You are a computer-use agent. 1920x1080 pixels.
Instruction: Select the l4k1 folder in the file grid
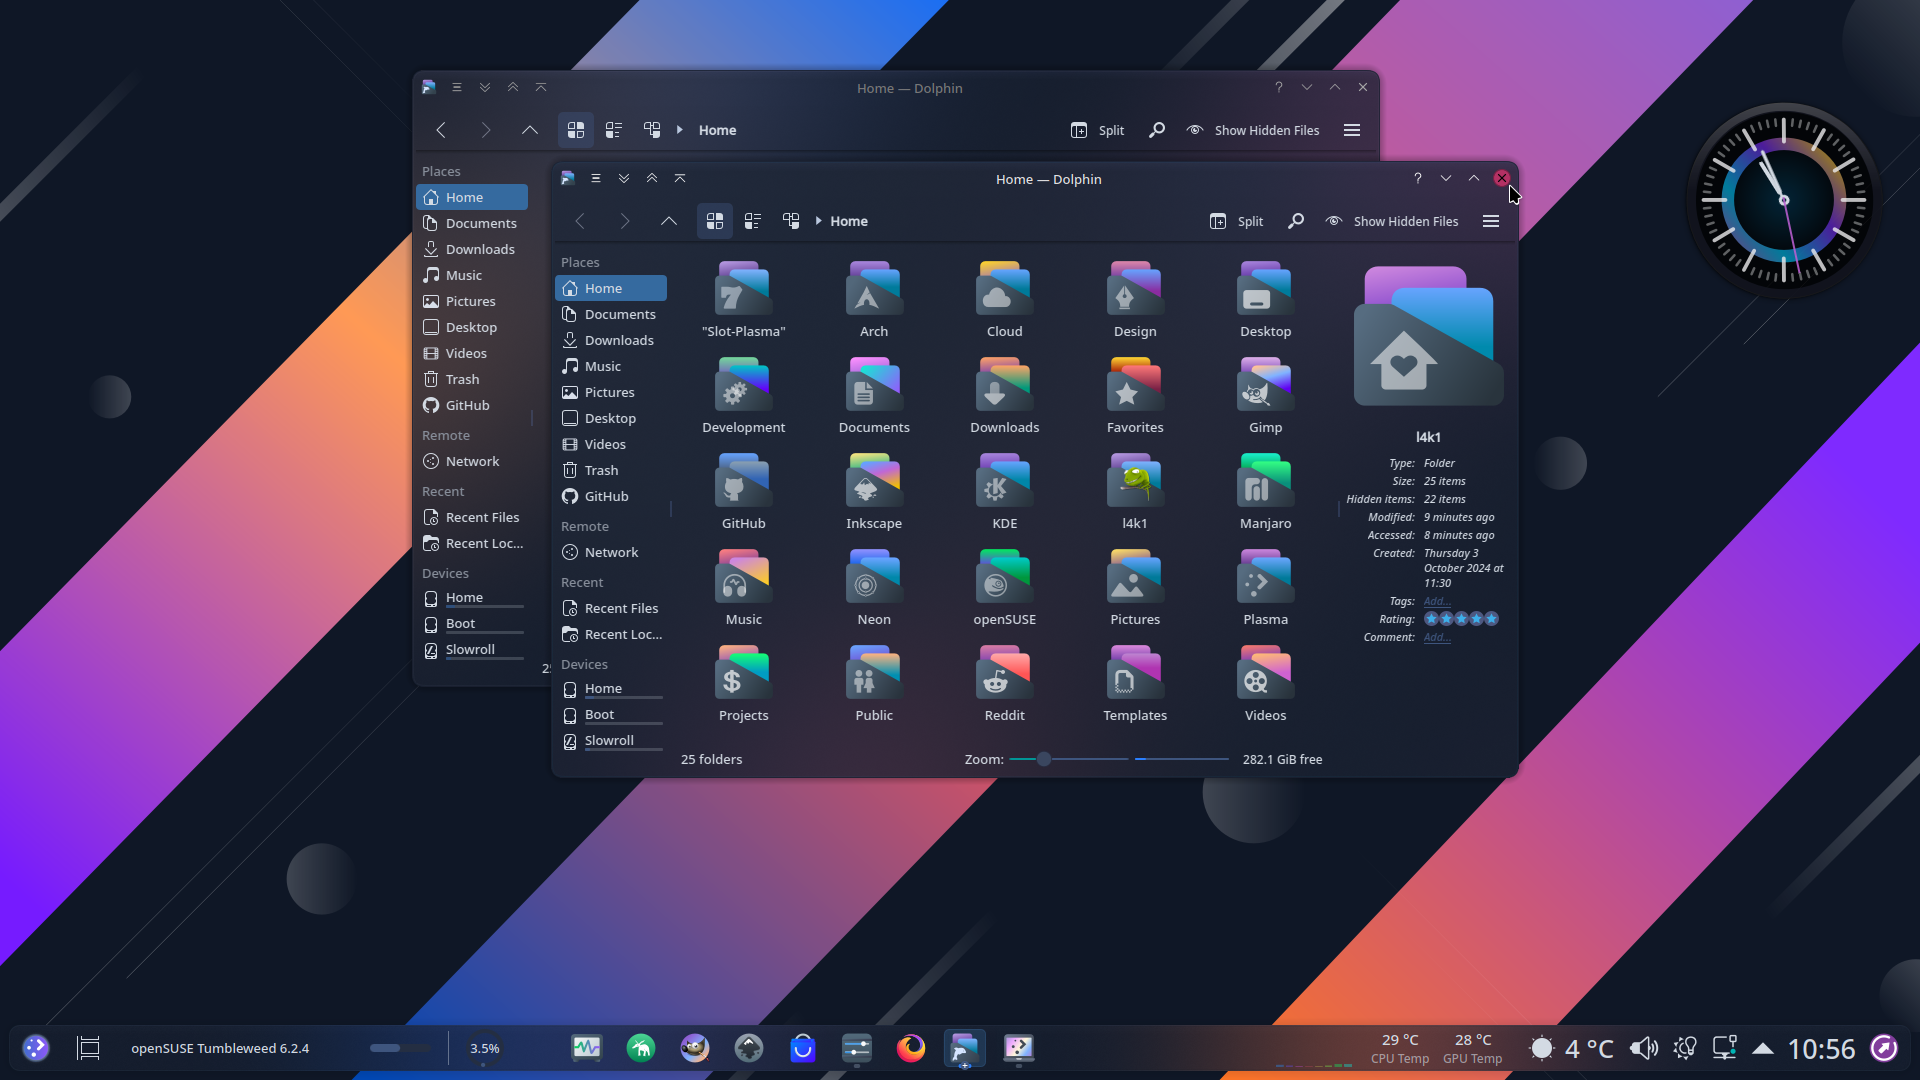click(1135, 492)
